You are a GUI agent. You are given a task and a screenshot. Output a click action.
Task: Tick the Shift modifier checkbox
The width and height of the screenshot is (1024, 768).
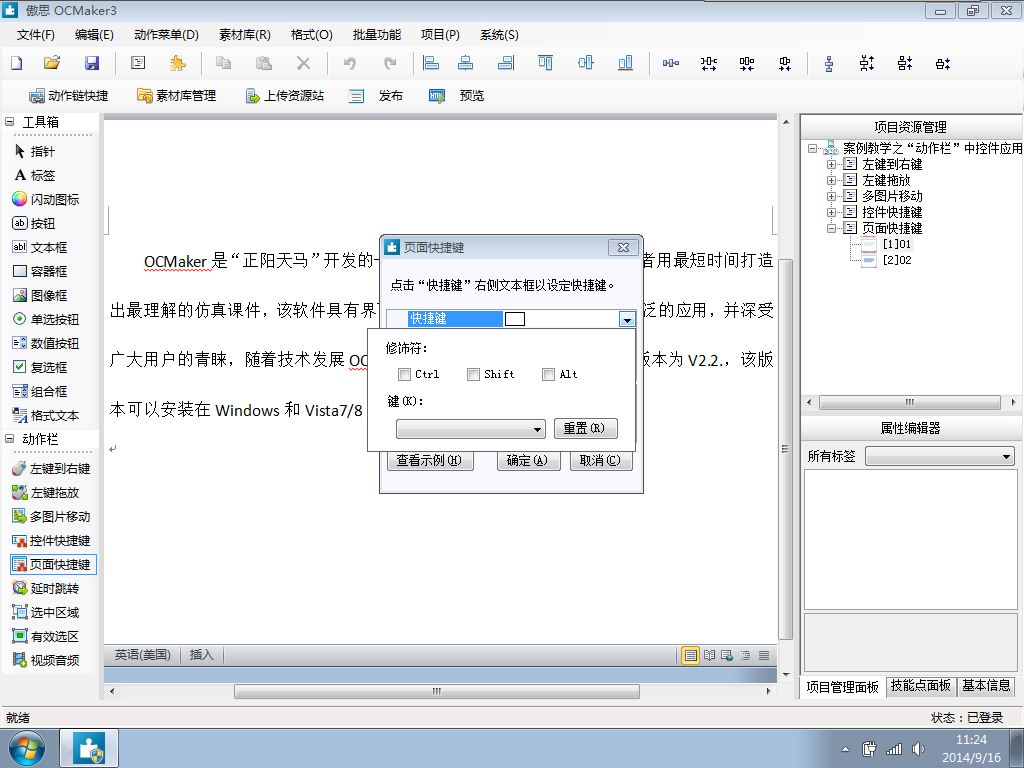tap(473, 374)
